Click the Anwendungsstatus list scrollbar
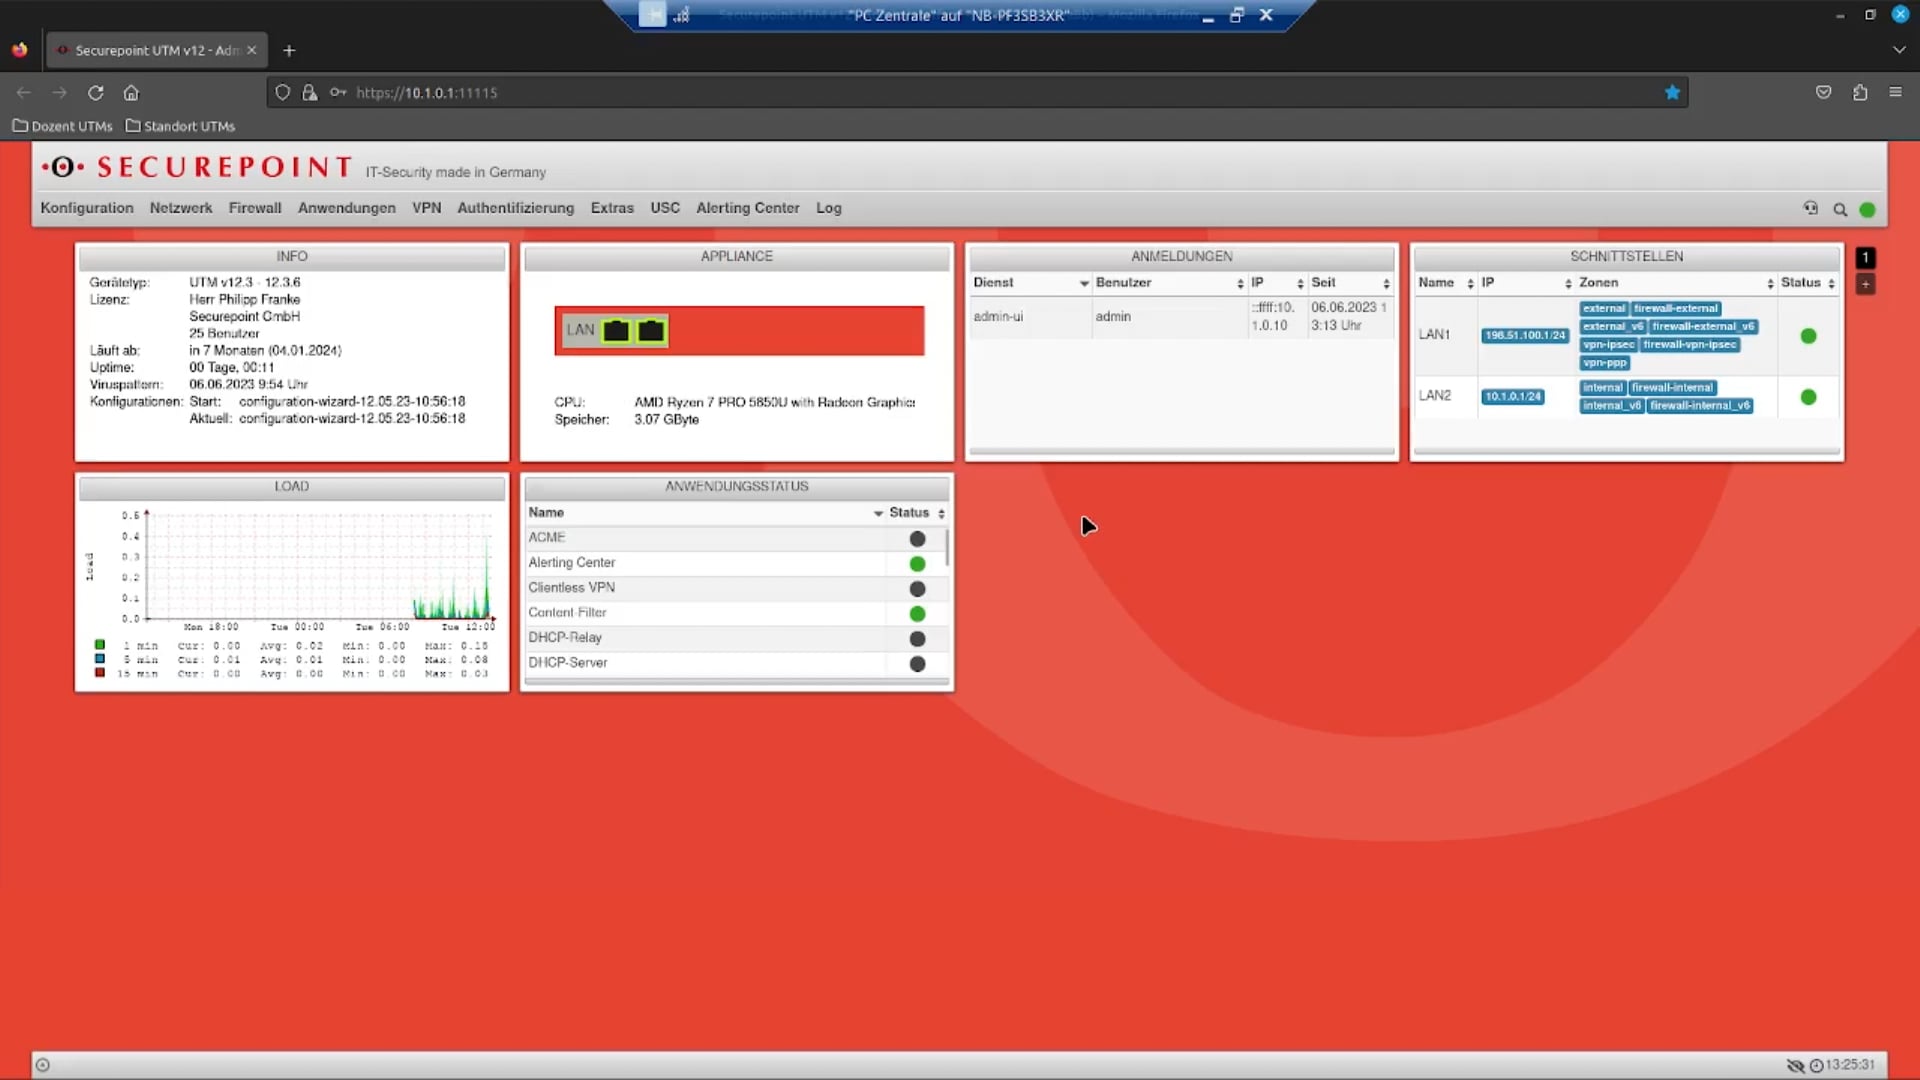The width and height of the screenshot is (1920, 1080). [x=947, y=548]
